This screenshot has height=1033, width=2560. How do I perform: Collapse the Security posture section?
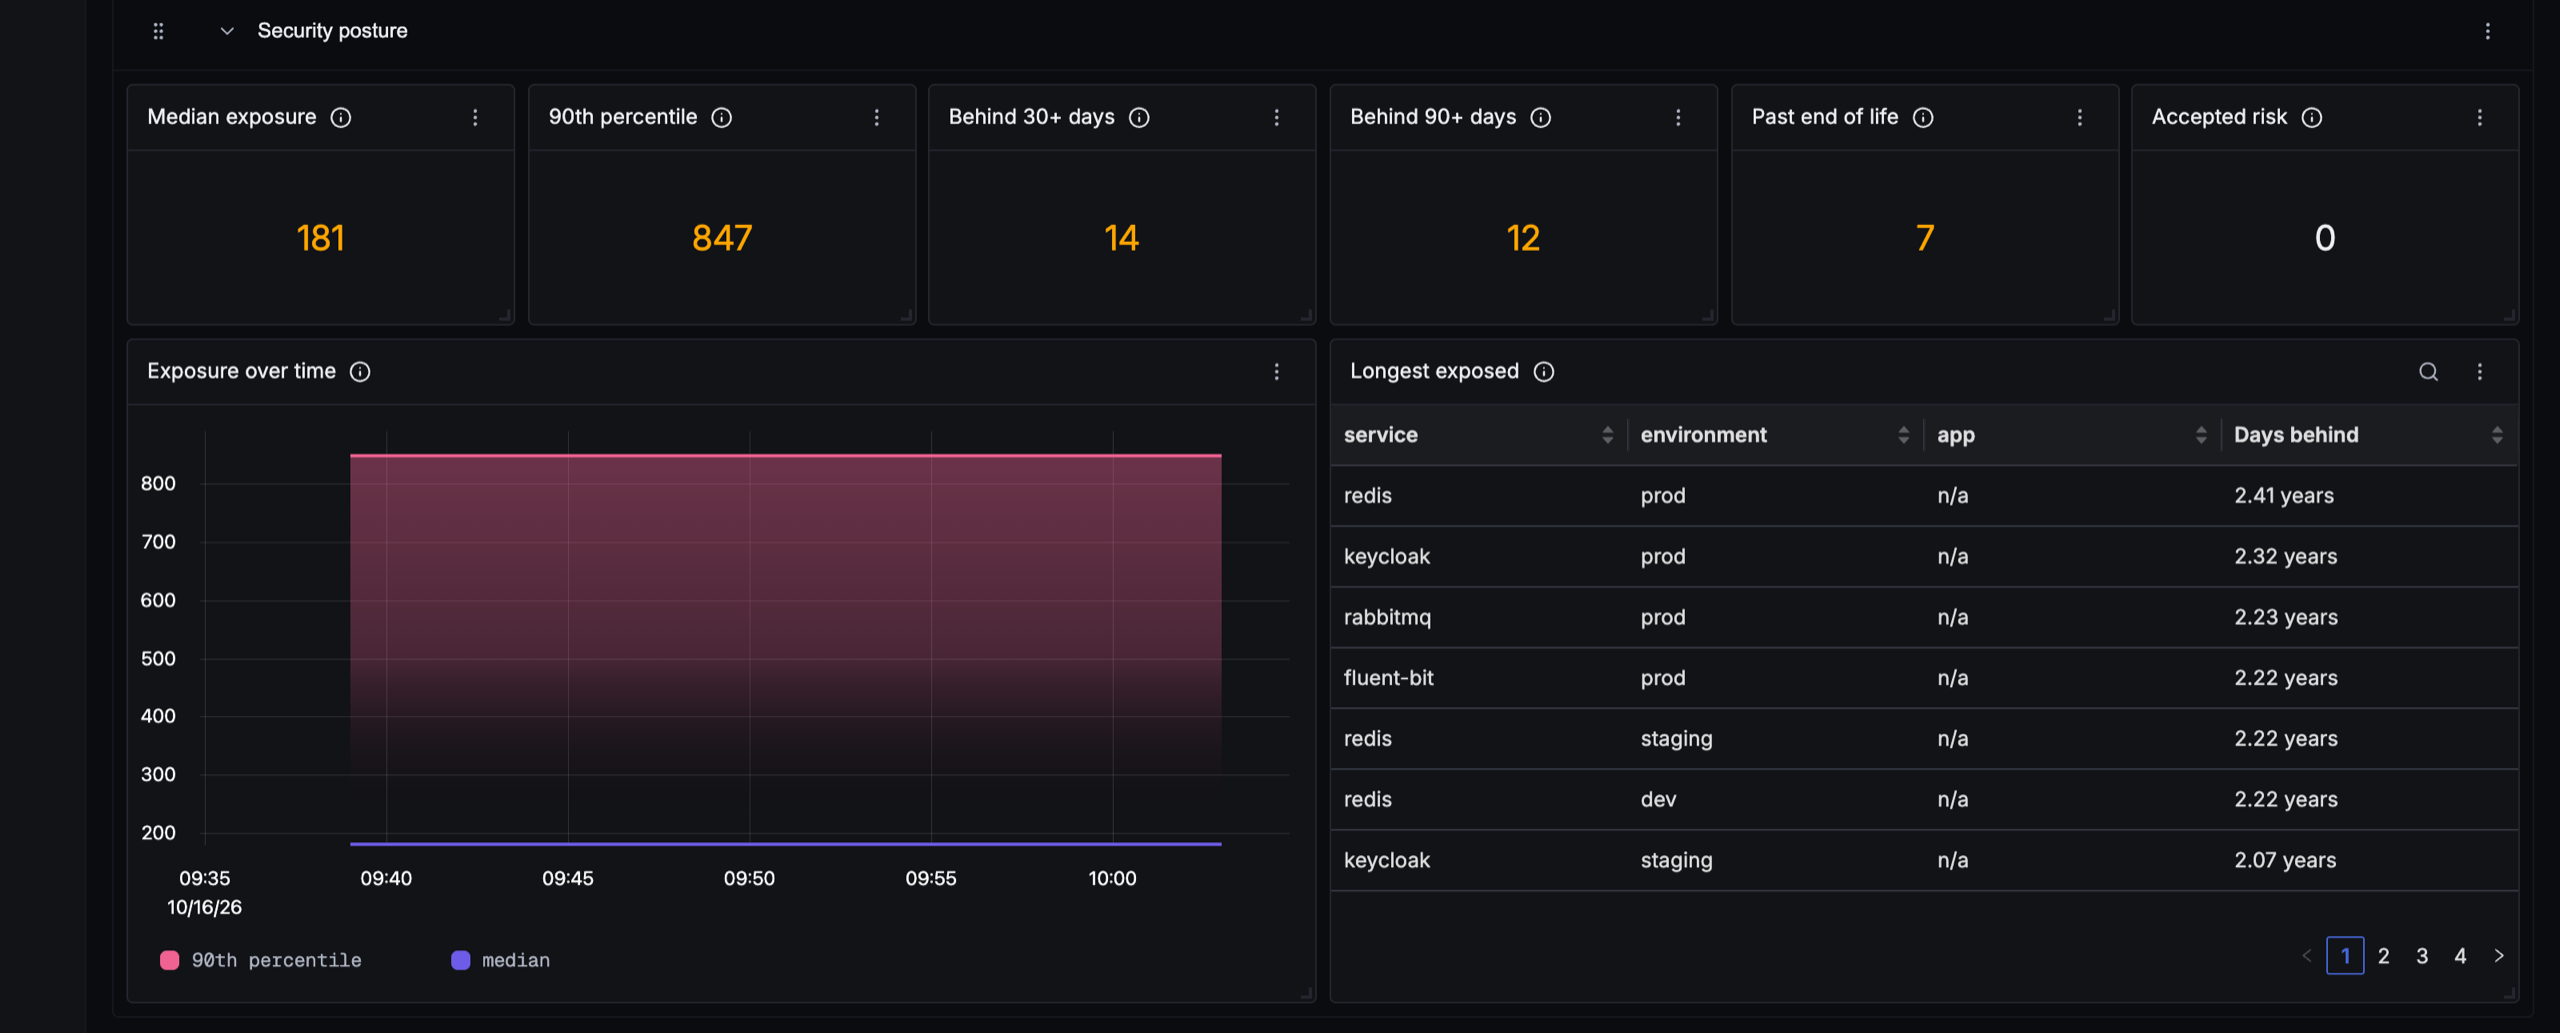click(227, 31)
